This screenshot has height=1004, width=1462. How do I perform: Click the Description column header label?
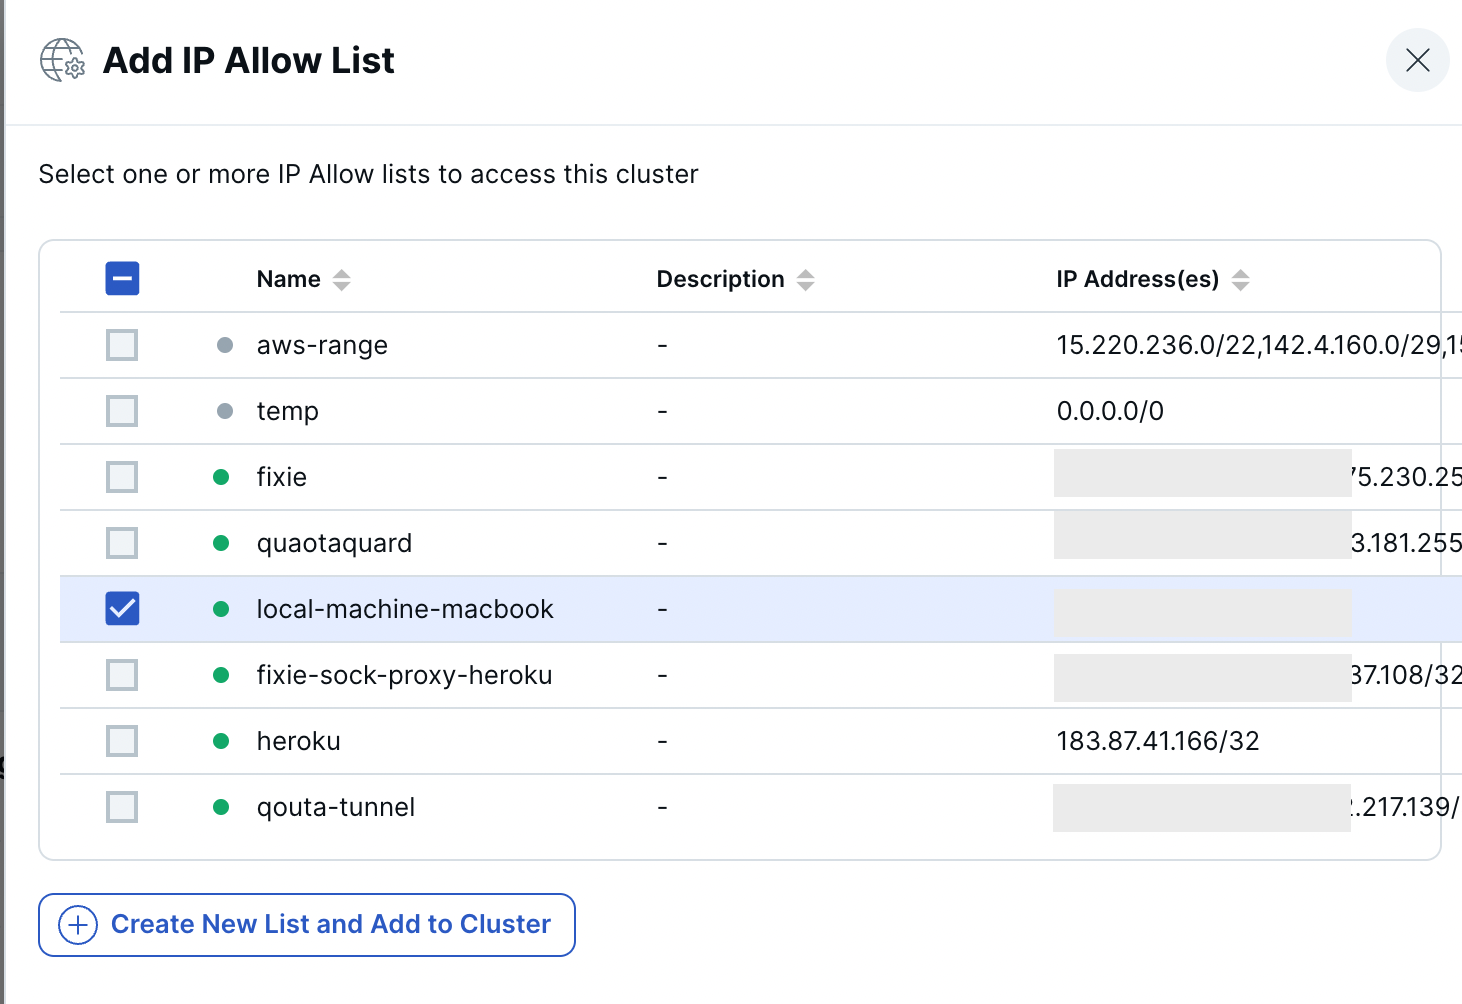tap(720, 280)
